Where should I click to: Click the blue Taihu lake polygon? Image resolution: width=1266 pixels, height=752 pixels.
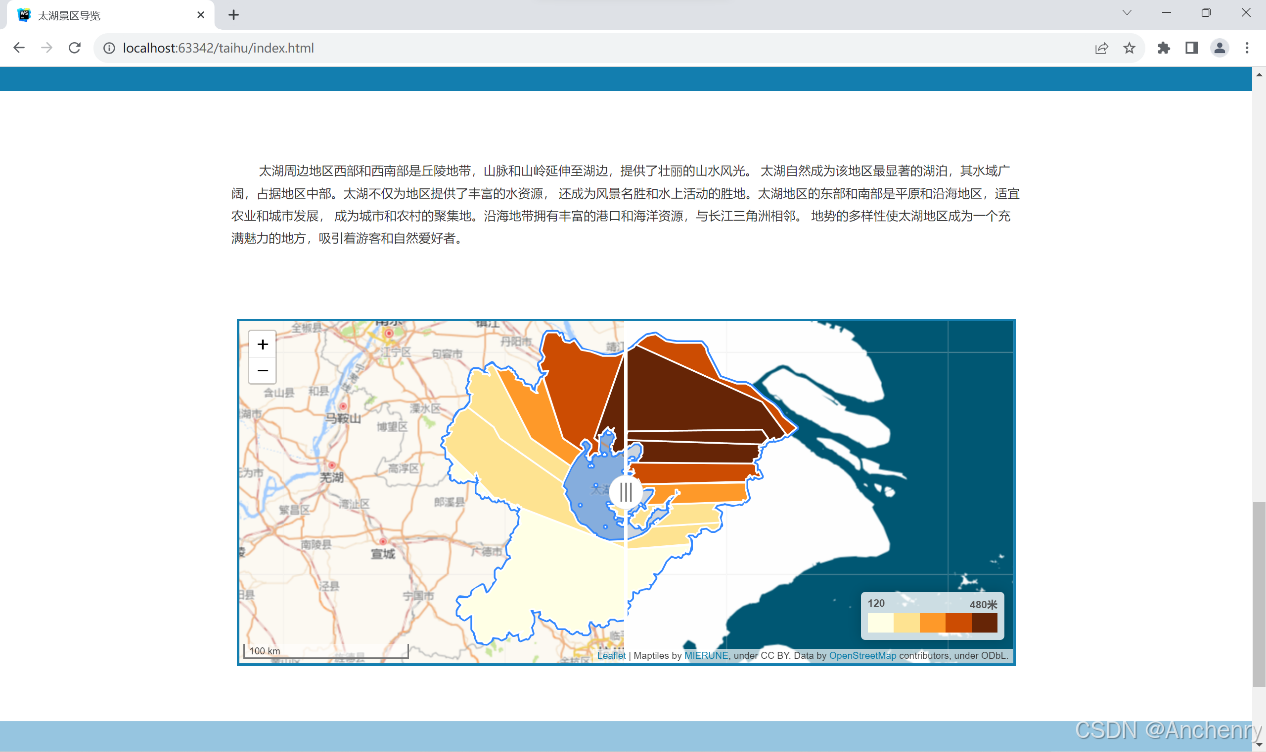pyautogui.click(x=590, y=490)
